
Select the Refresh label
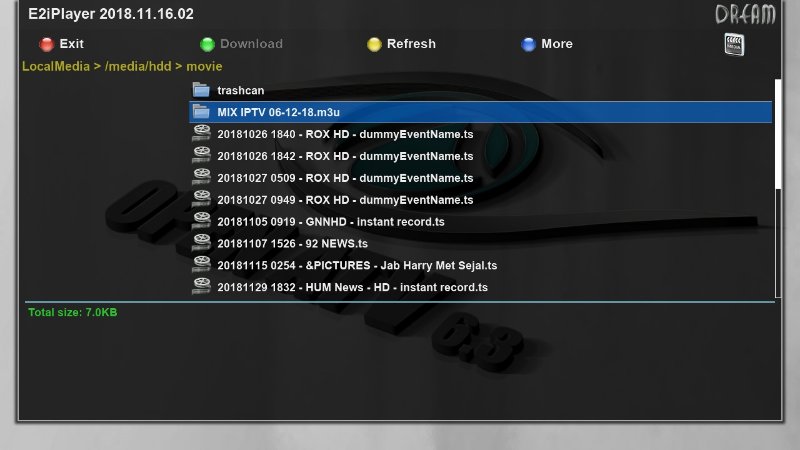coord(411,44)
